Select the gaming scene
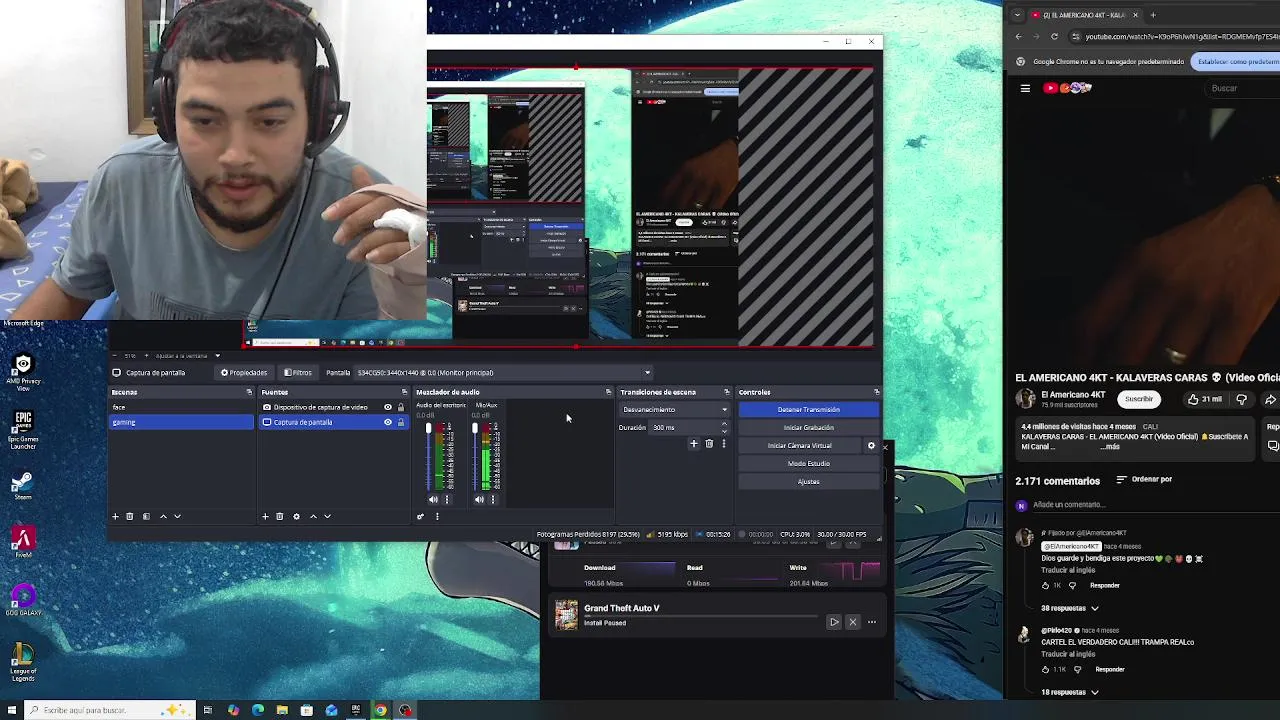Image resolution: width=1280 pixels, height=720 pixels. tap(181, 422)
